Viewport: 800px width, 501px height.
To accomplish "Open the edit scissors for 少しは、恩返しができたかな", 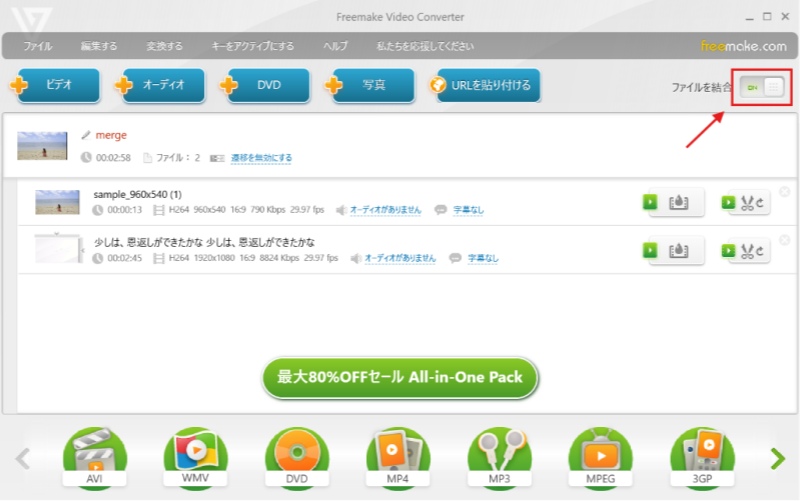I will tap(745, 250).
